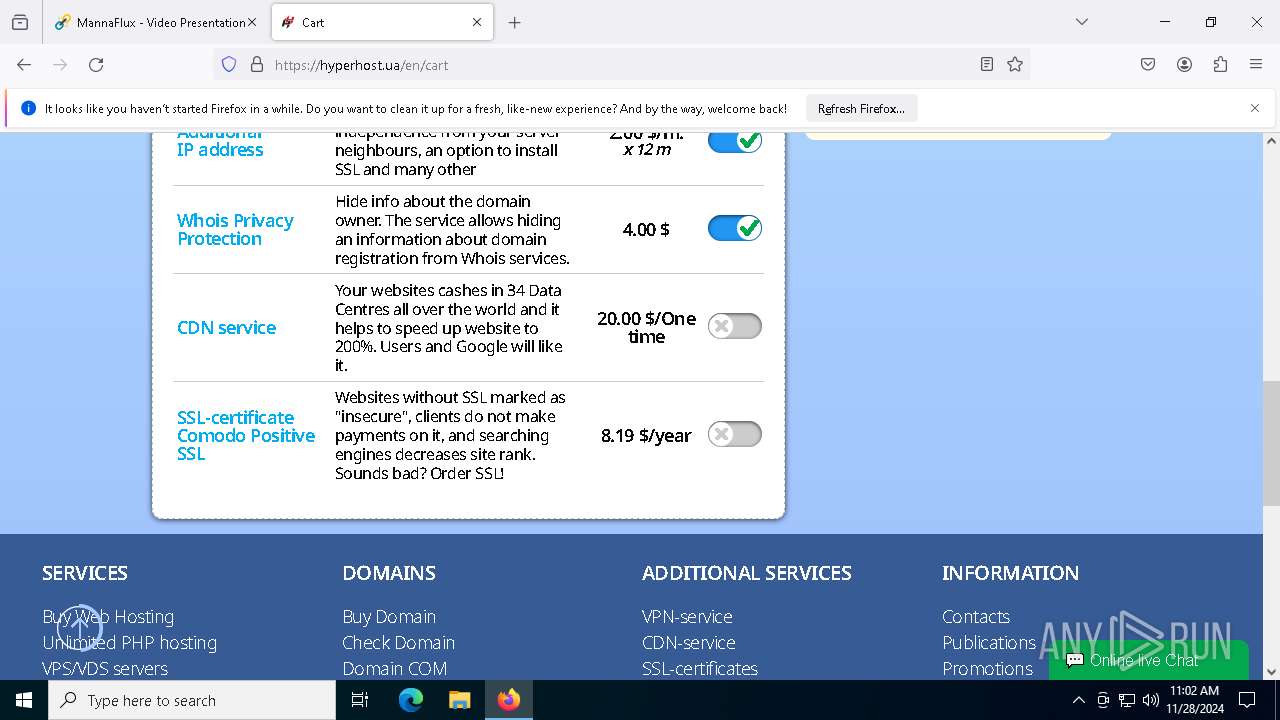The height and width of the screenshot is (720, 1280).
Task: Open the Check Domain link
Action: click(x=398, y=643)
